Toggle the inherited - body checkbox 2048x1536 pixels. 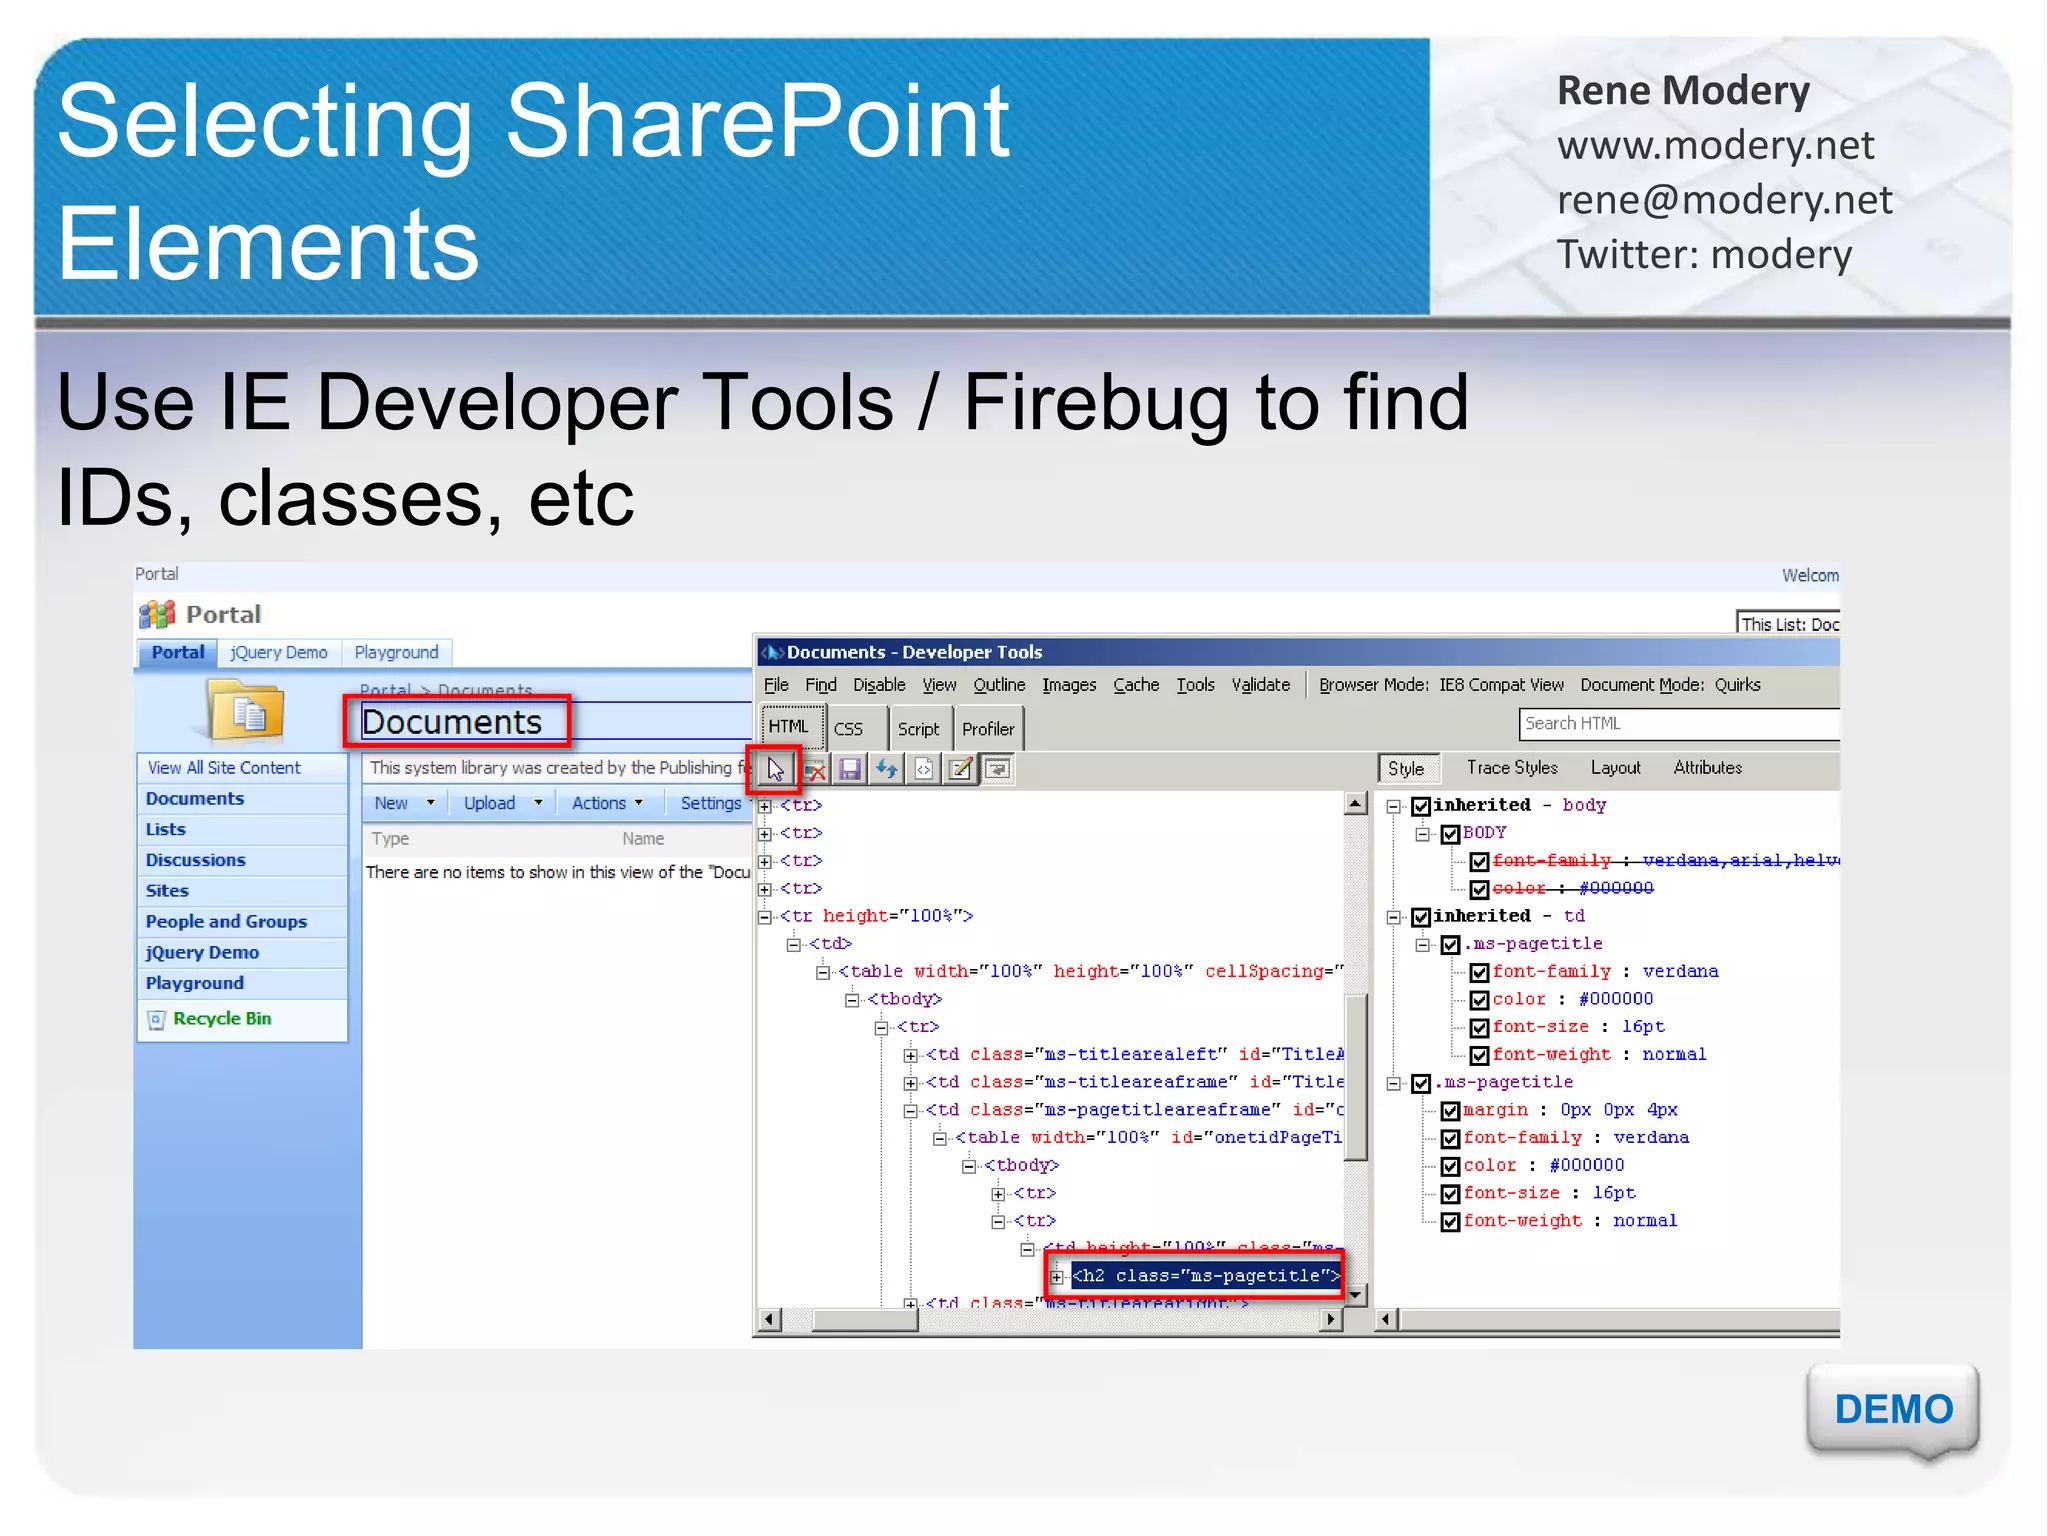click(1420, 806)
